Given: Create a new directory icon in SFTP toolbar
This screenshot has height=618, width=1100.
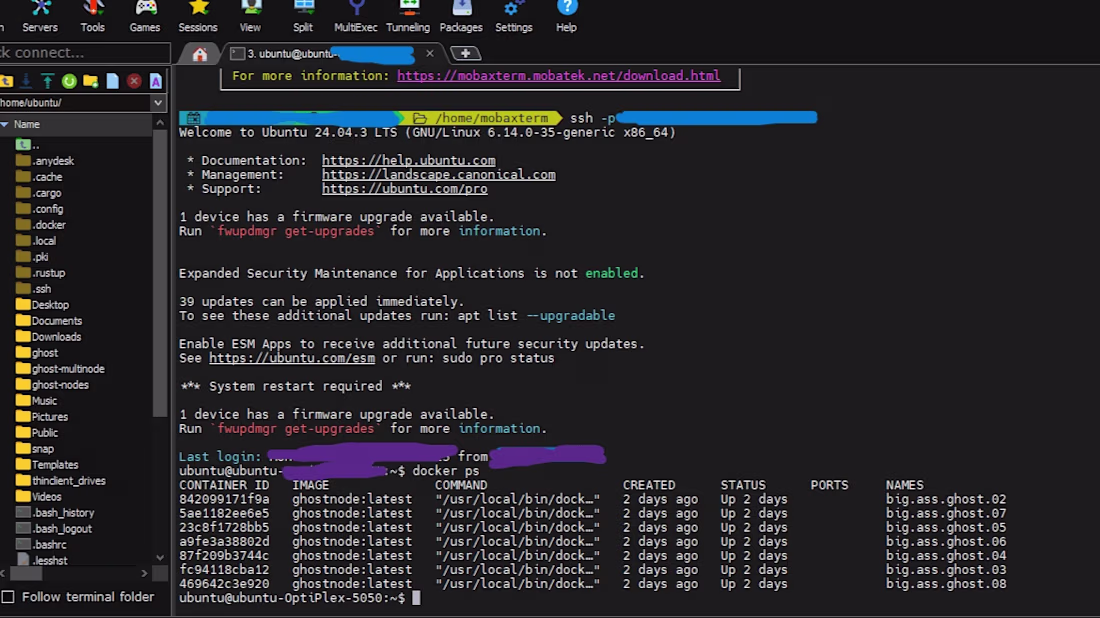Looking at the screenshot, I should click(90, 81).
